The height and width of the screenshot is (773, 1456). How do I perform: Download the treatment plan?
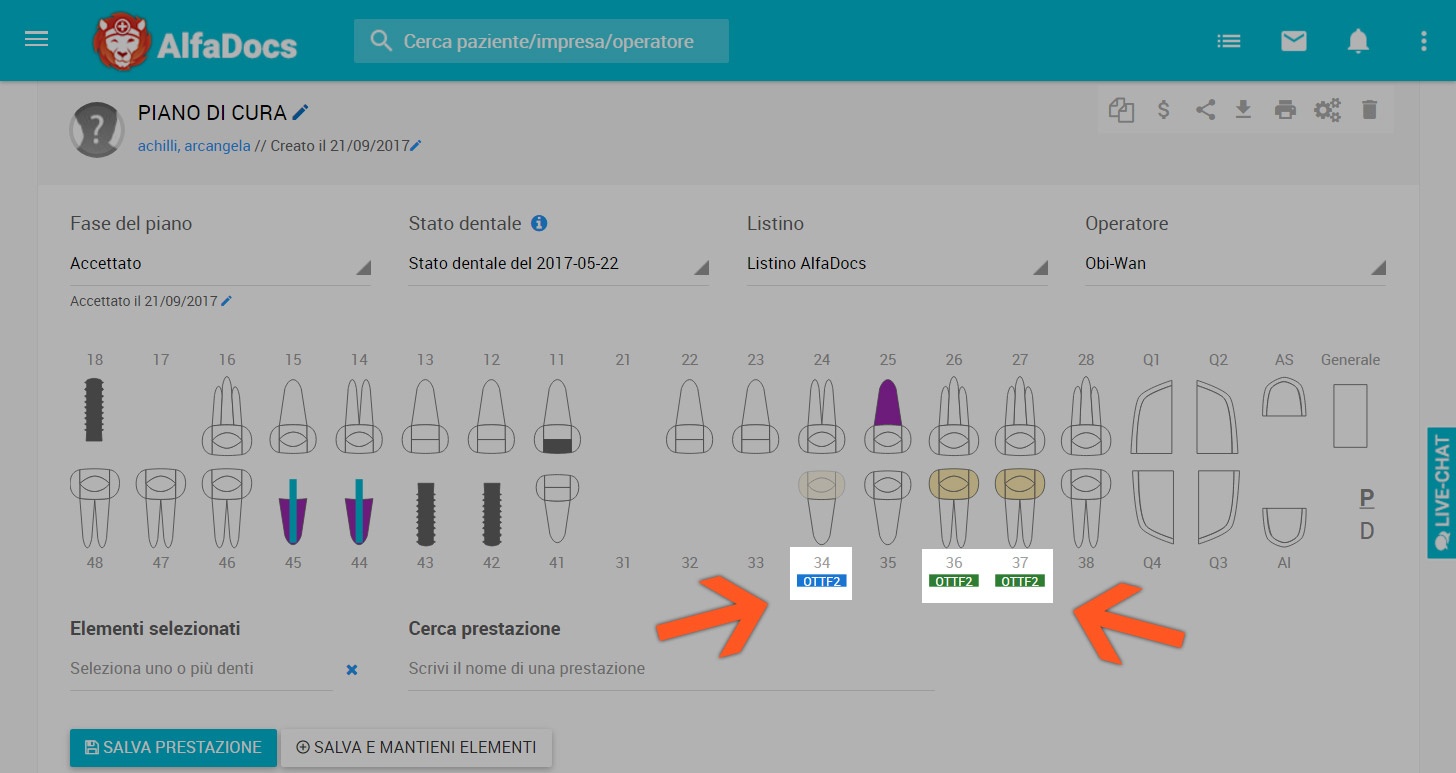(x=1243, y=110)
